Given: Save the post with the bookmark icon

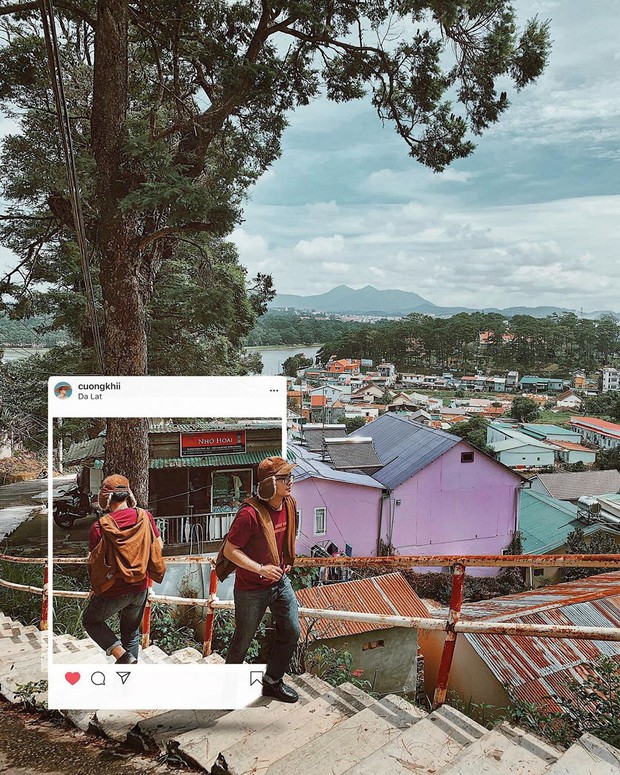Looking at the screenshot, I should [x=256, y=678].
